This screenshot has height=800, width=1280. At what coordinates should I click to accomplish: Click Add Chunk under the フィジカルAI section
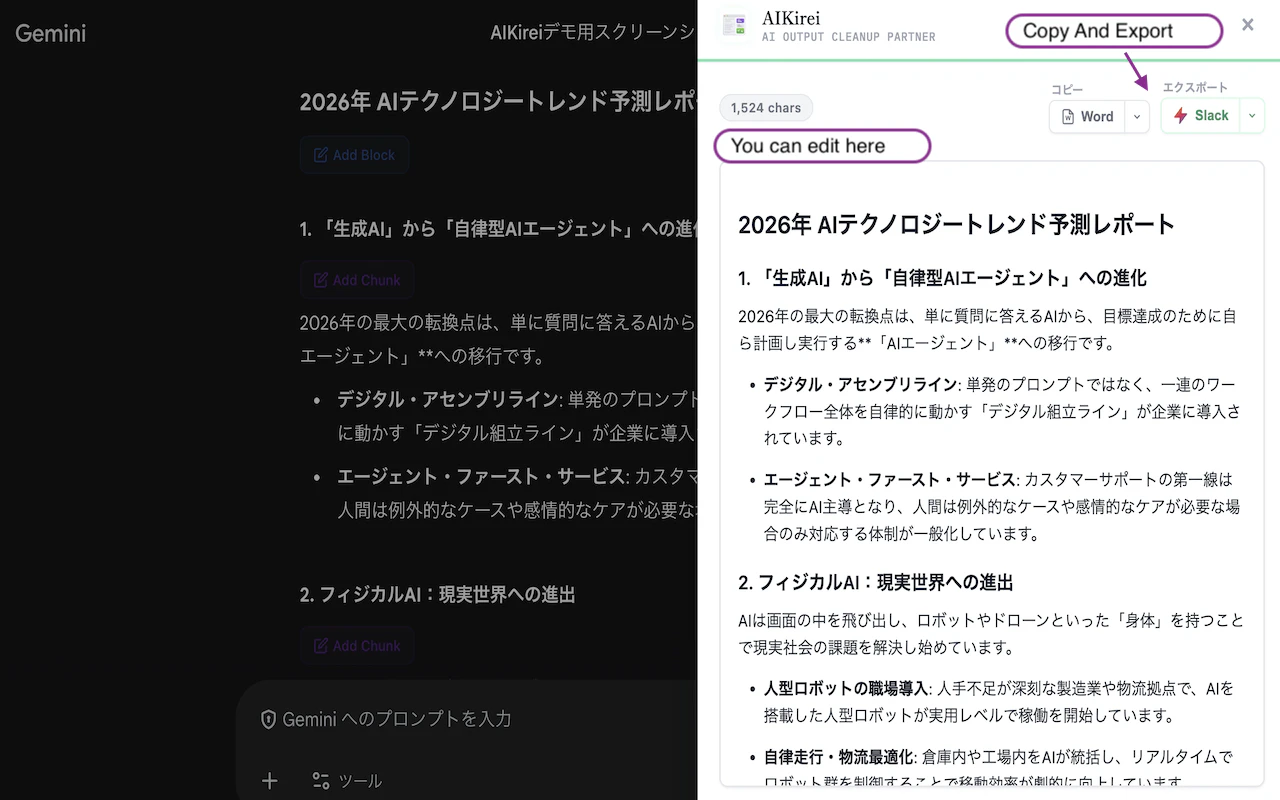(357, 646)
